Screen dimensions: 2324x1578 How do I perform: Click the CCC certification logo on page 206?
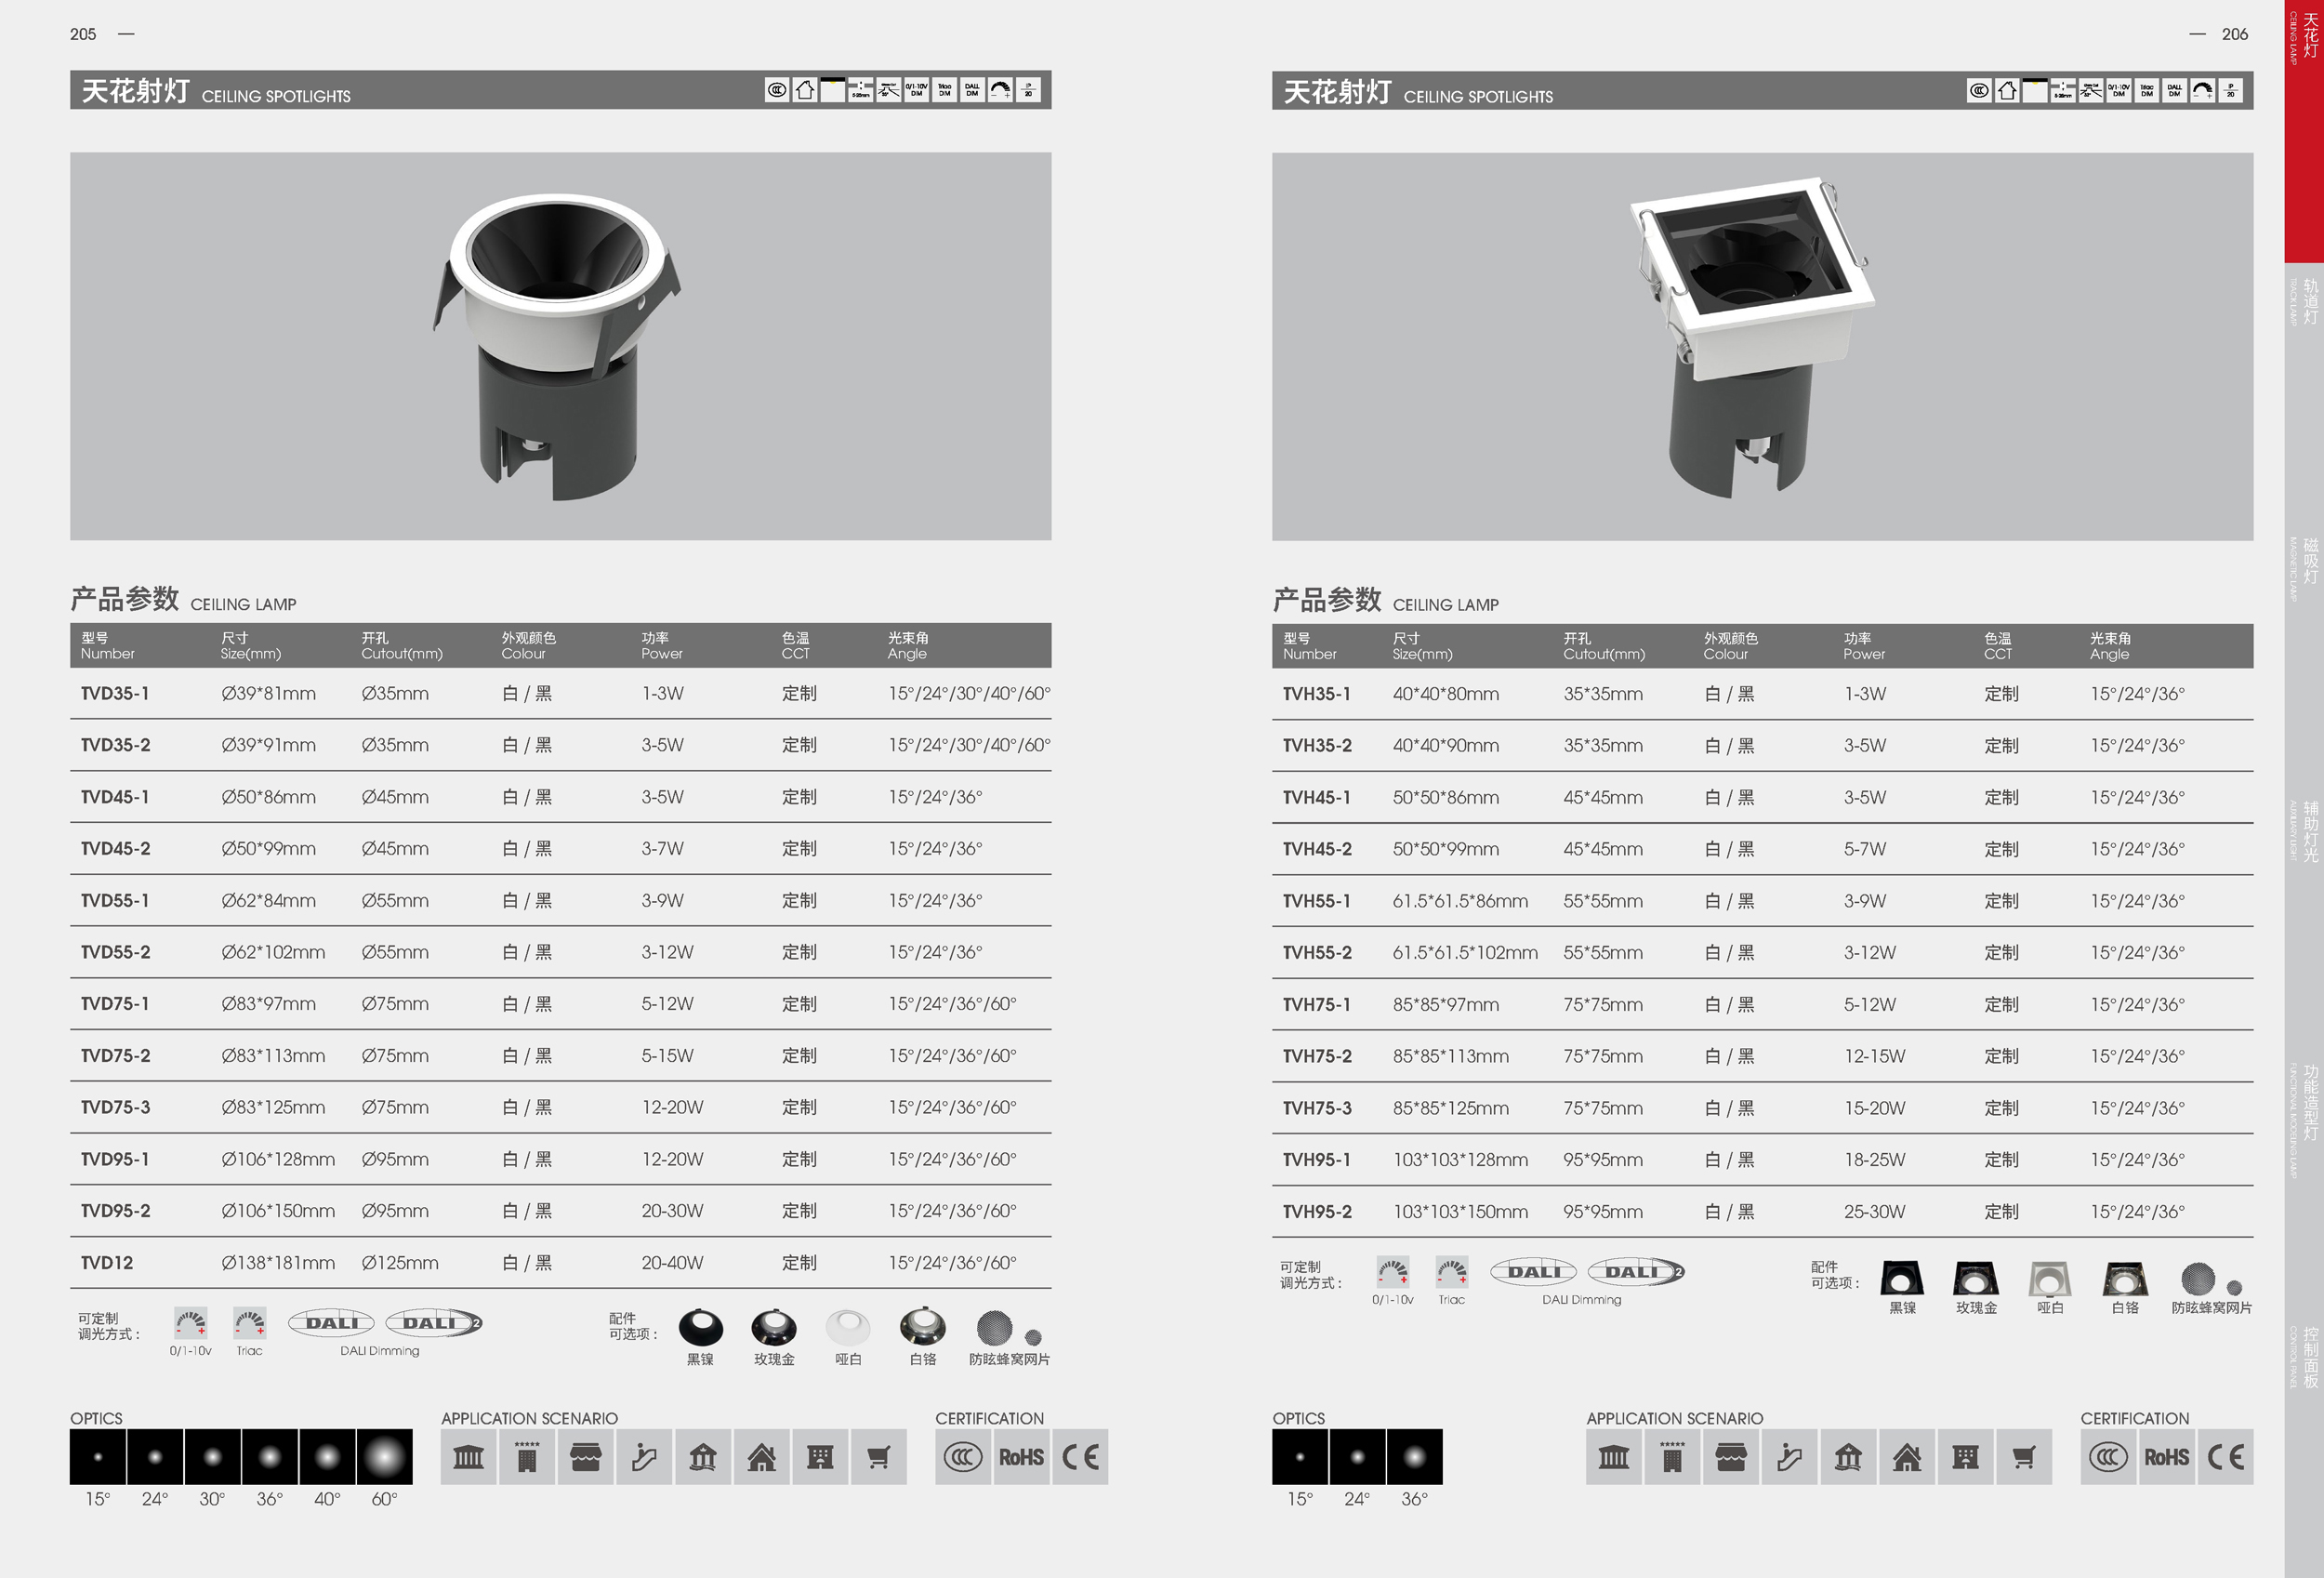(x=2108, y=1457)
